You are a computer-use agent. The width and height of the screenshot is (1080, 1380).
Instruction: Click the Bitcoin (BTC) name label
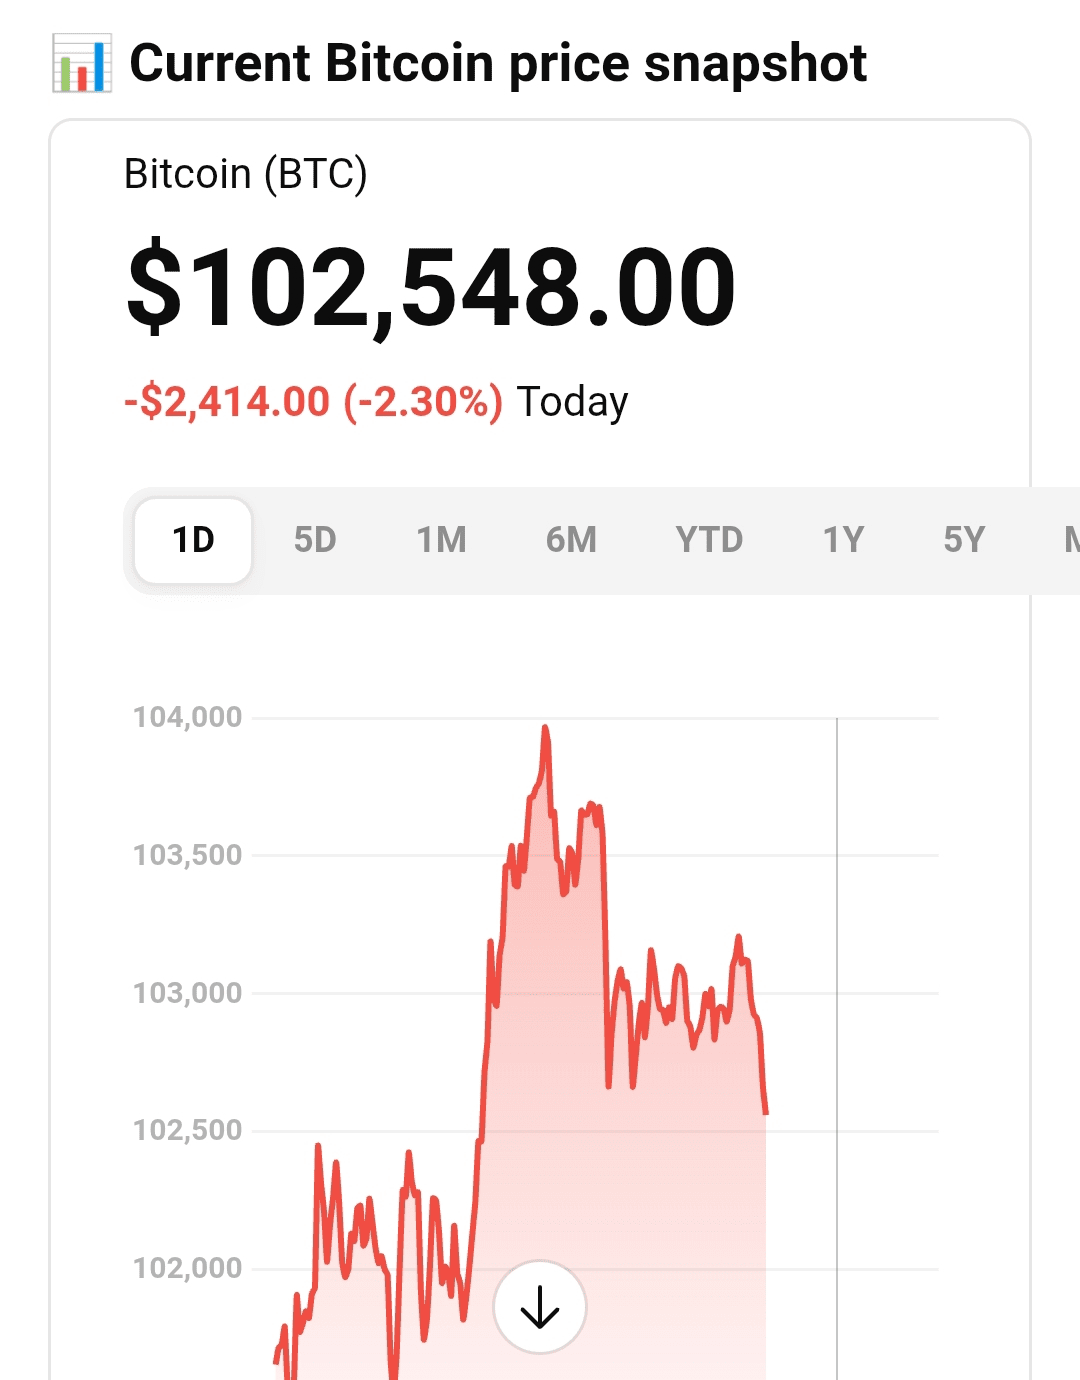pyautogui.click(x=246, y=174)
